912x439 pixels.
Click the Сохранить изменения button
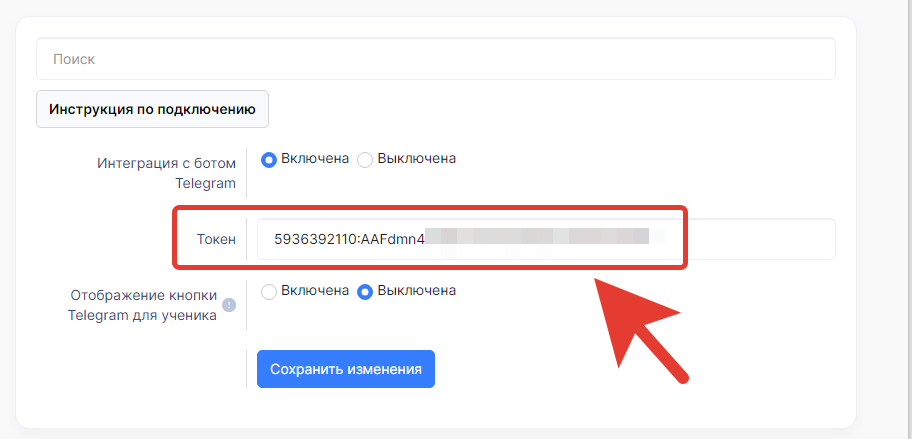click(x=346, y=369)
